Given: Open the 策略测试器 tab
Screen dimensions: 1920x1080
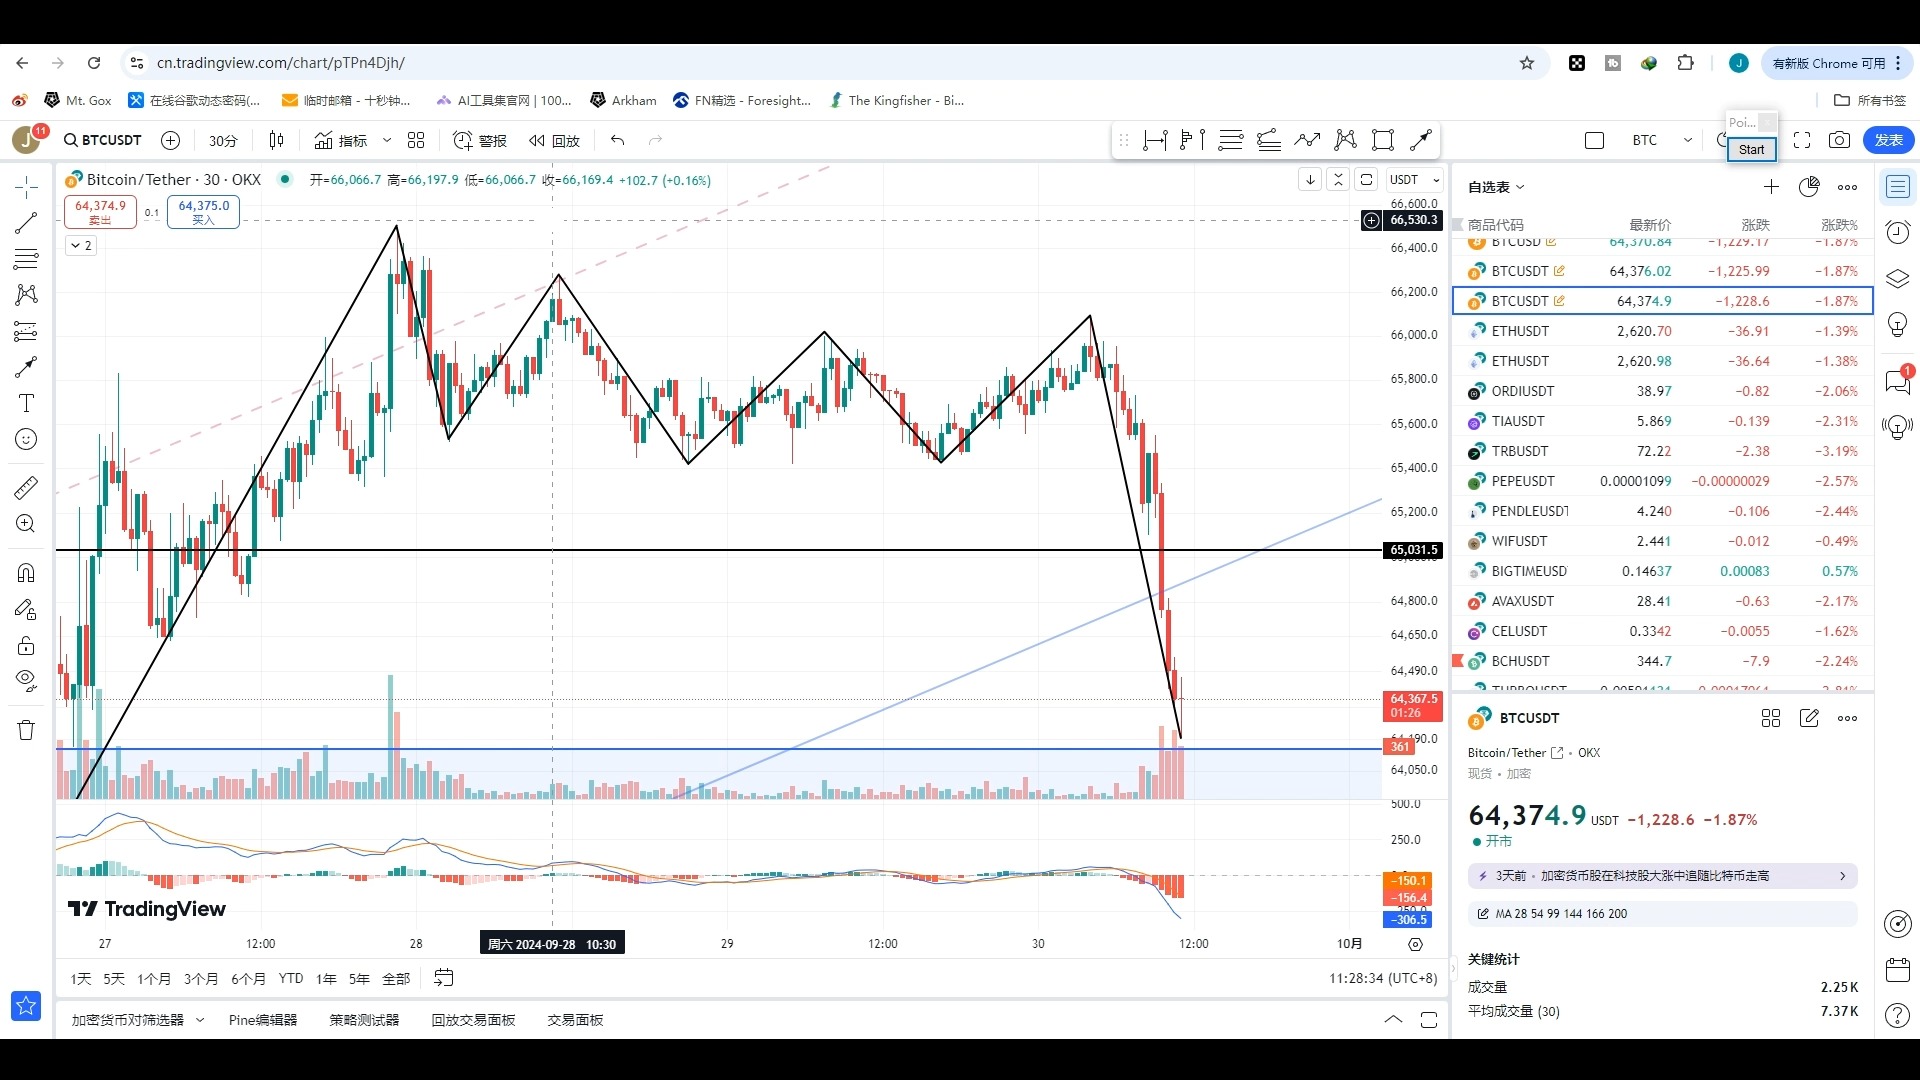Looking at the screenshot, I should [364, 1020].
